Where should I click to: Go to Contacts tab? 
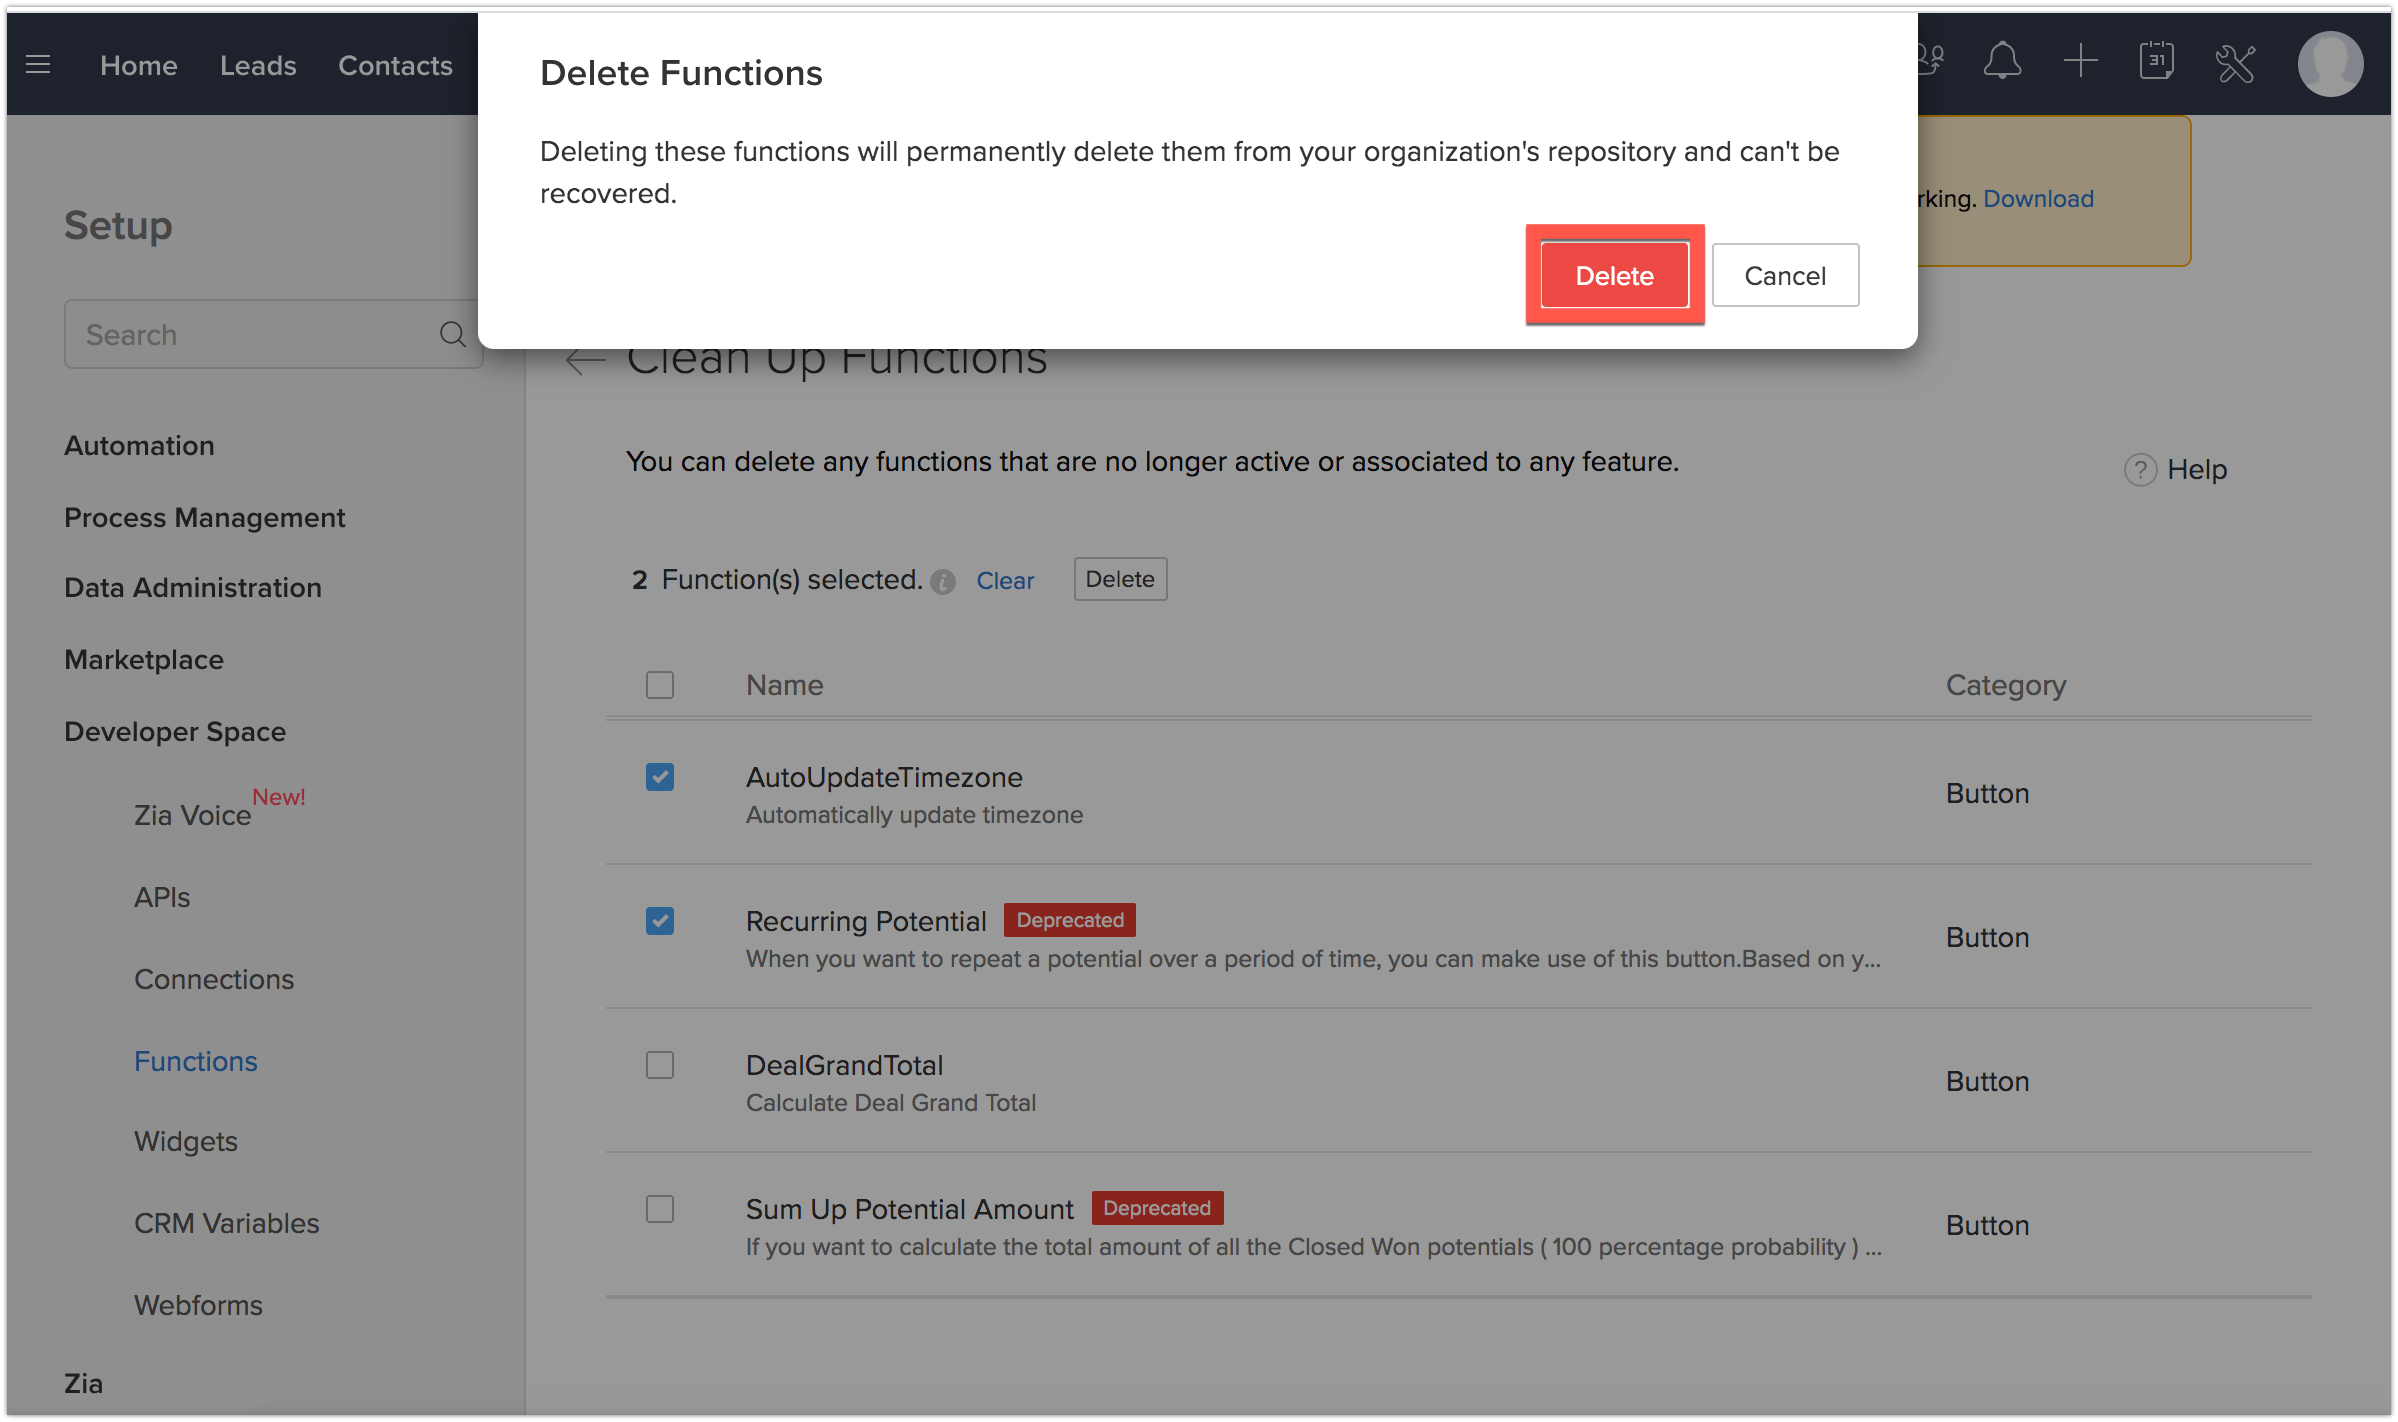[x=395, y=65]
